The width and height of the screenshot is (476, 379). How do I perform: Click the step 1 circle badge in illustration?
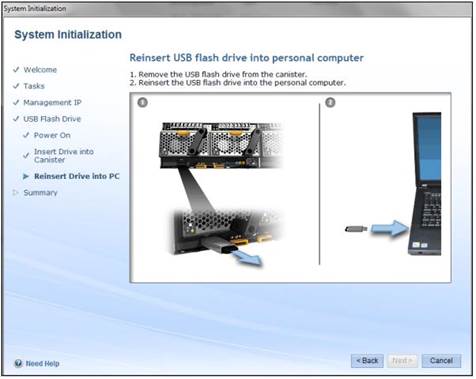pos(143,102)
